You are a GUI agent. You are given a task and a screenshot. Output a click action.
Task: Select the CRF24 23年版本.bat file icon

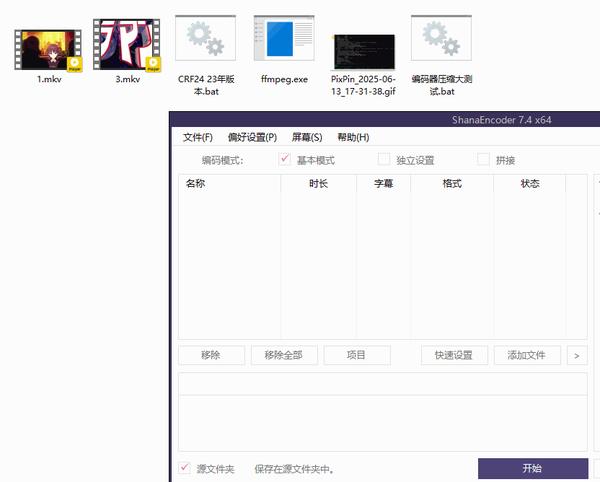[205, 38]
